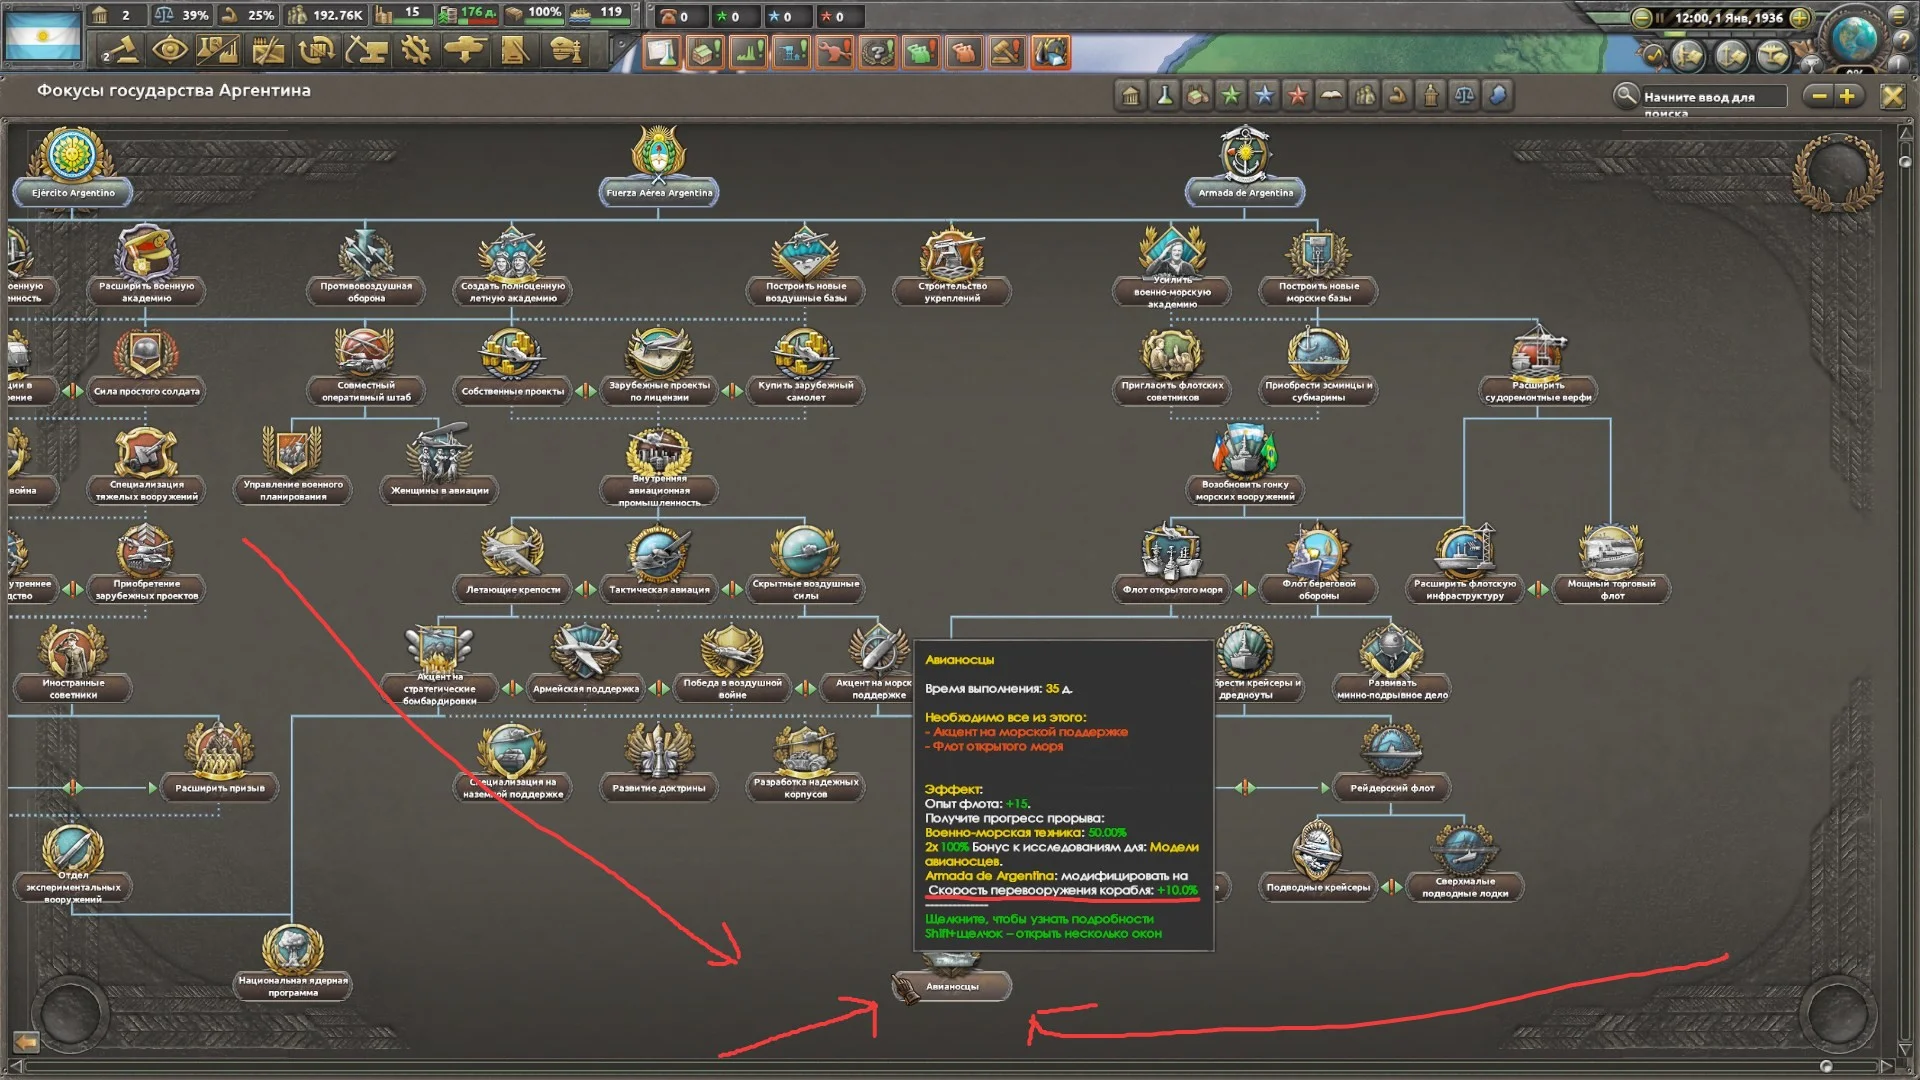Close the focus tree with X button

tap(1892, 96)
